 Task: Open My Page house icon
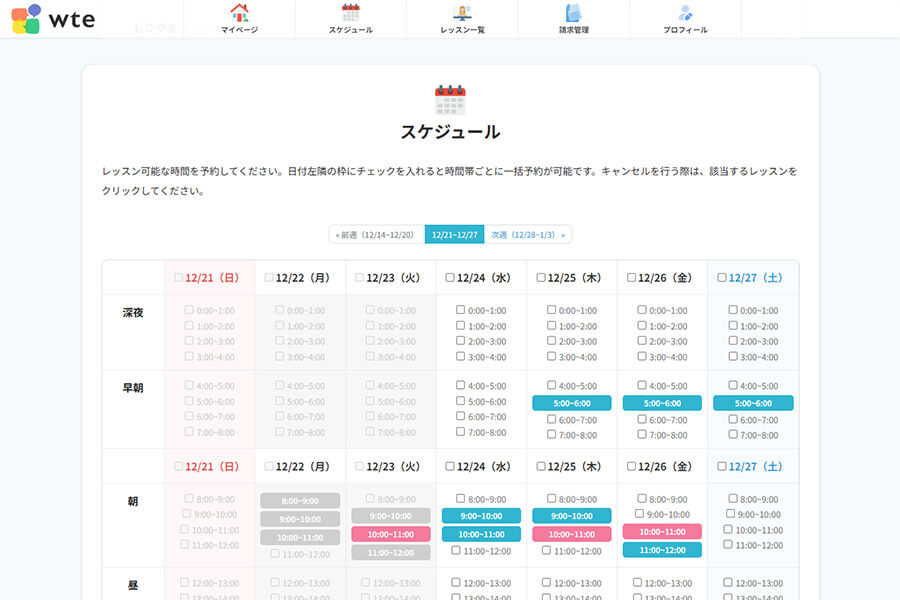click(239, 13)
